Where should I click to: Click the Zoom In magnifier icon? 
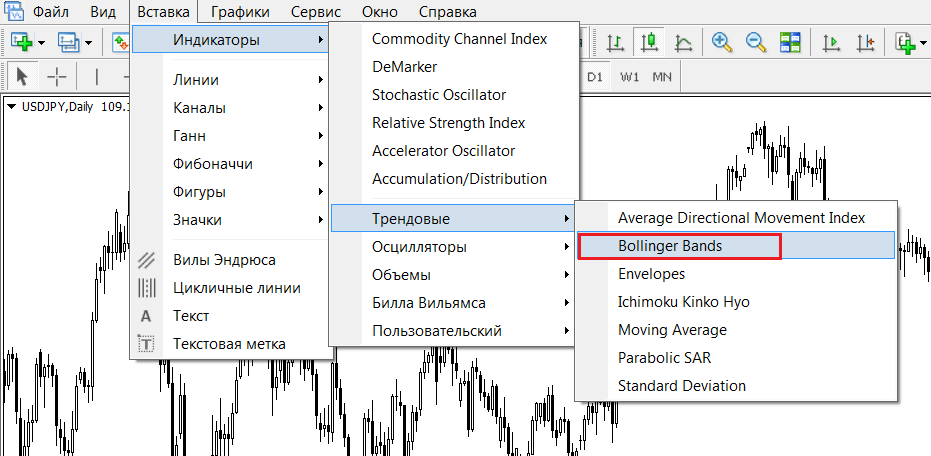721,42
